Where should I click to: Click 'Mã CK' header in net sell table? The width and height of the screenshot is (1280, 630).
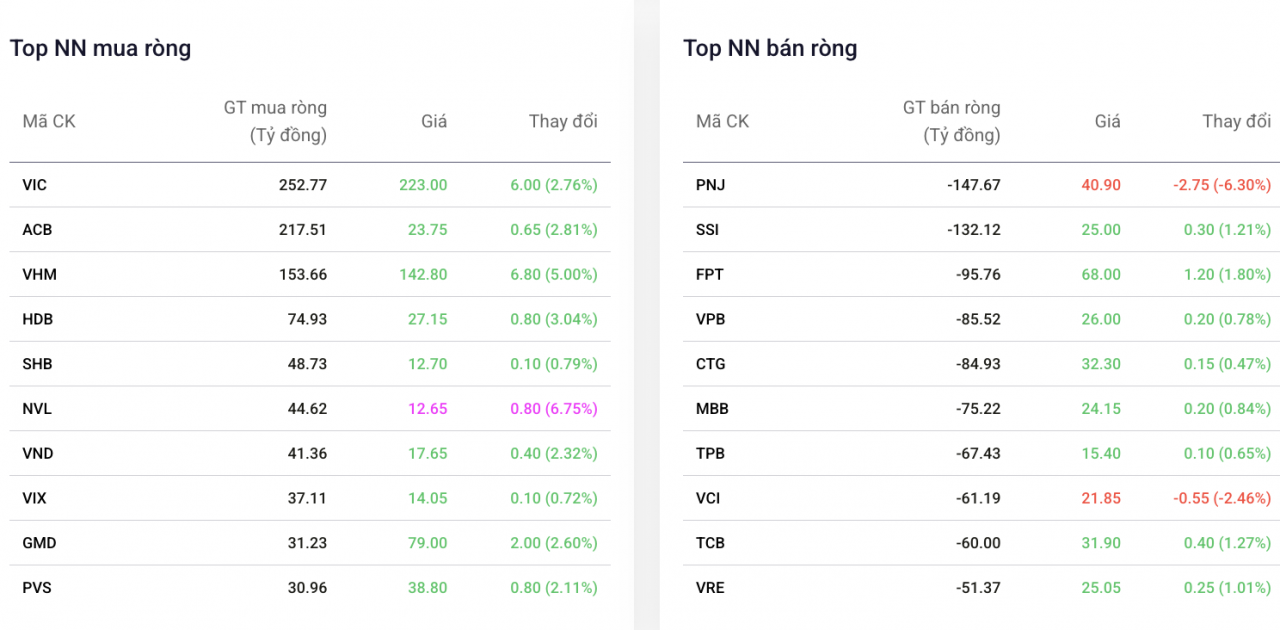click(x=722, y=121)
